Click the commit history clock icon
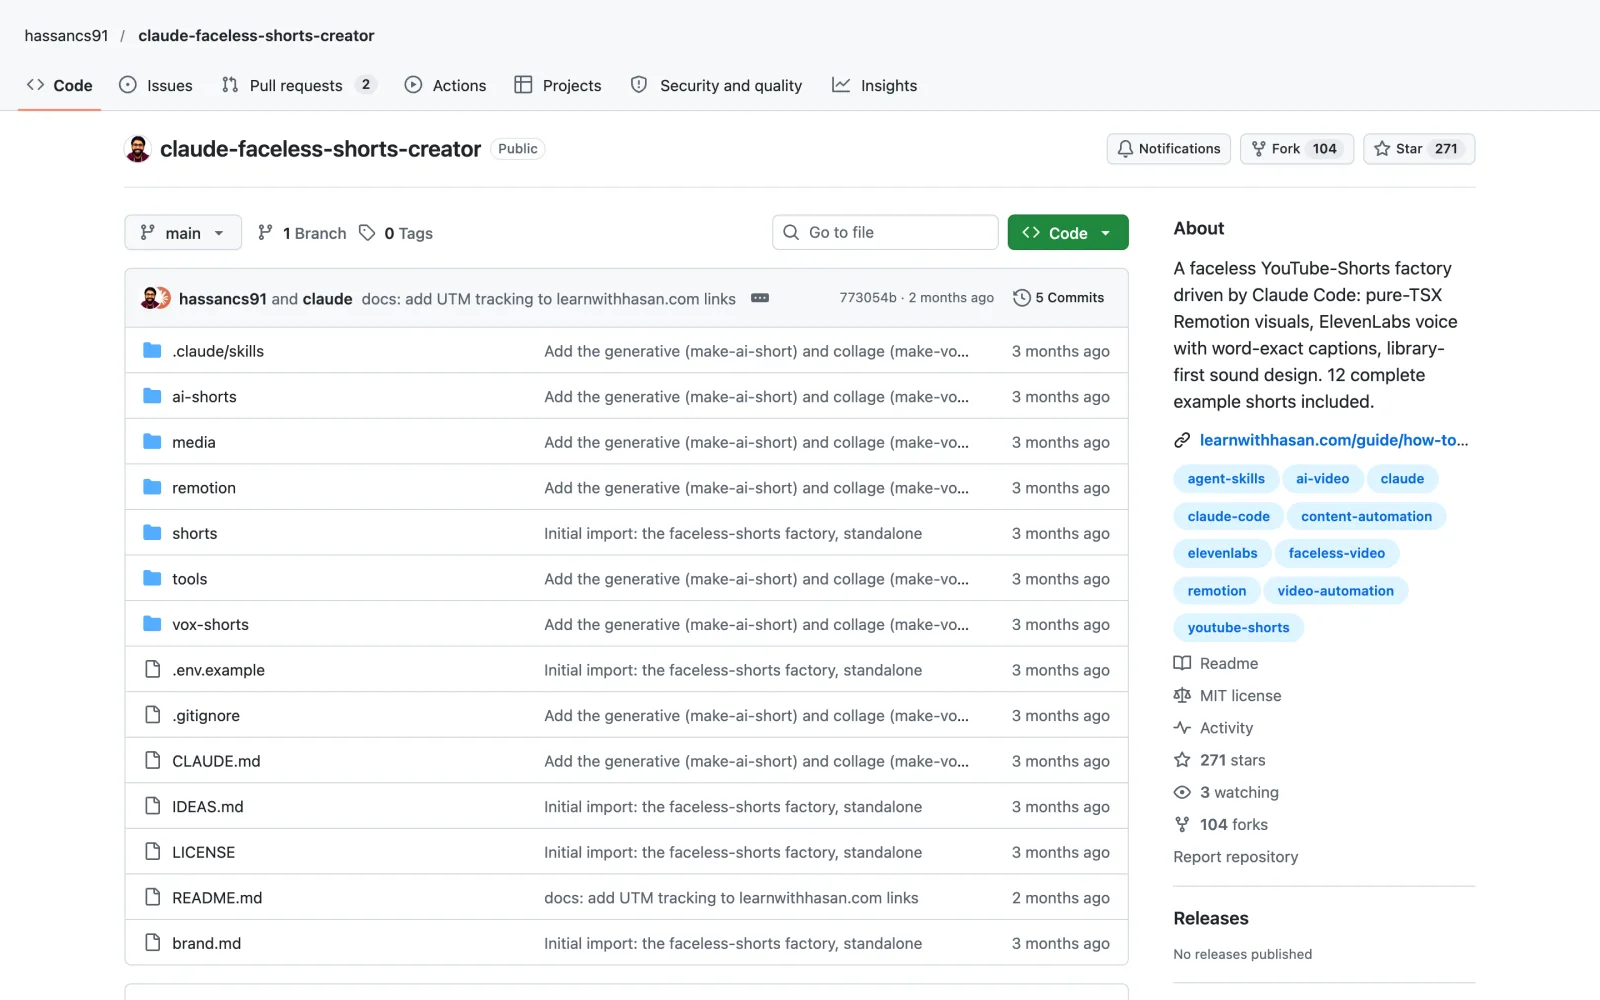The height and width of the screenshot is (1000, 1600). (1021, 298)
